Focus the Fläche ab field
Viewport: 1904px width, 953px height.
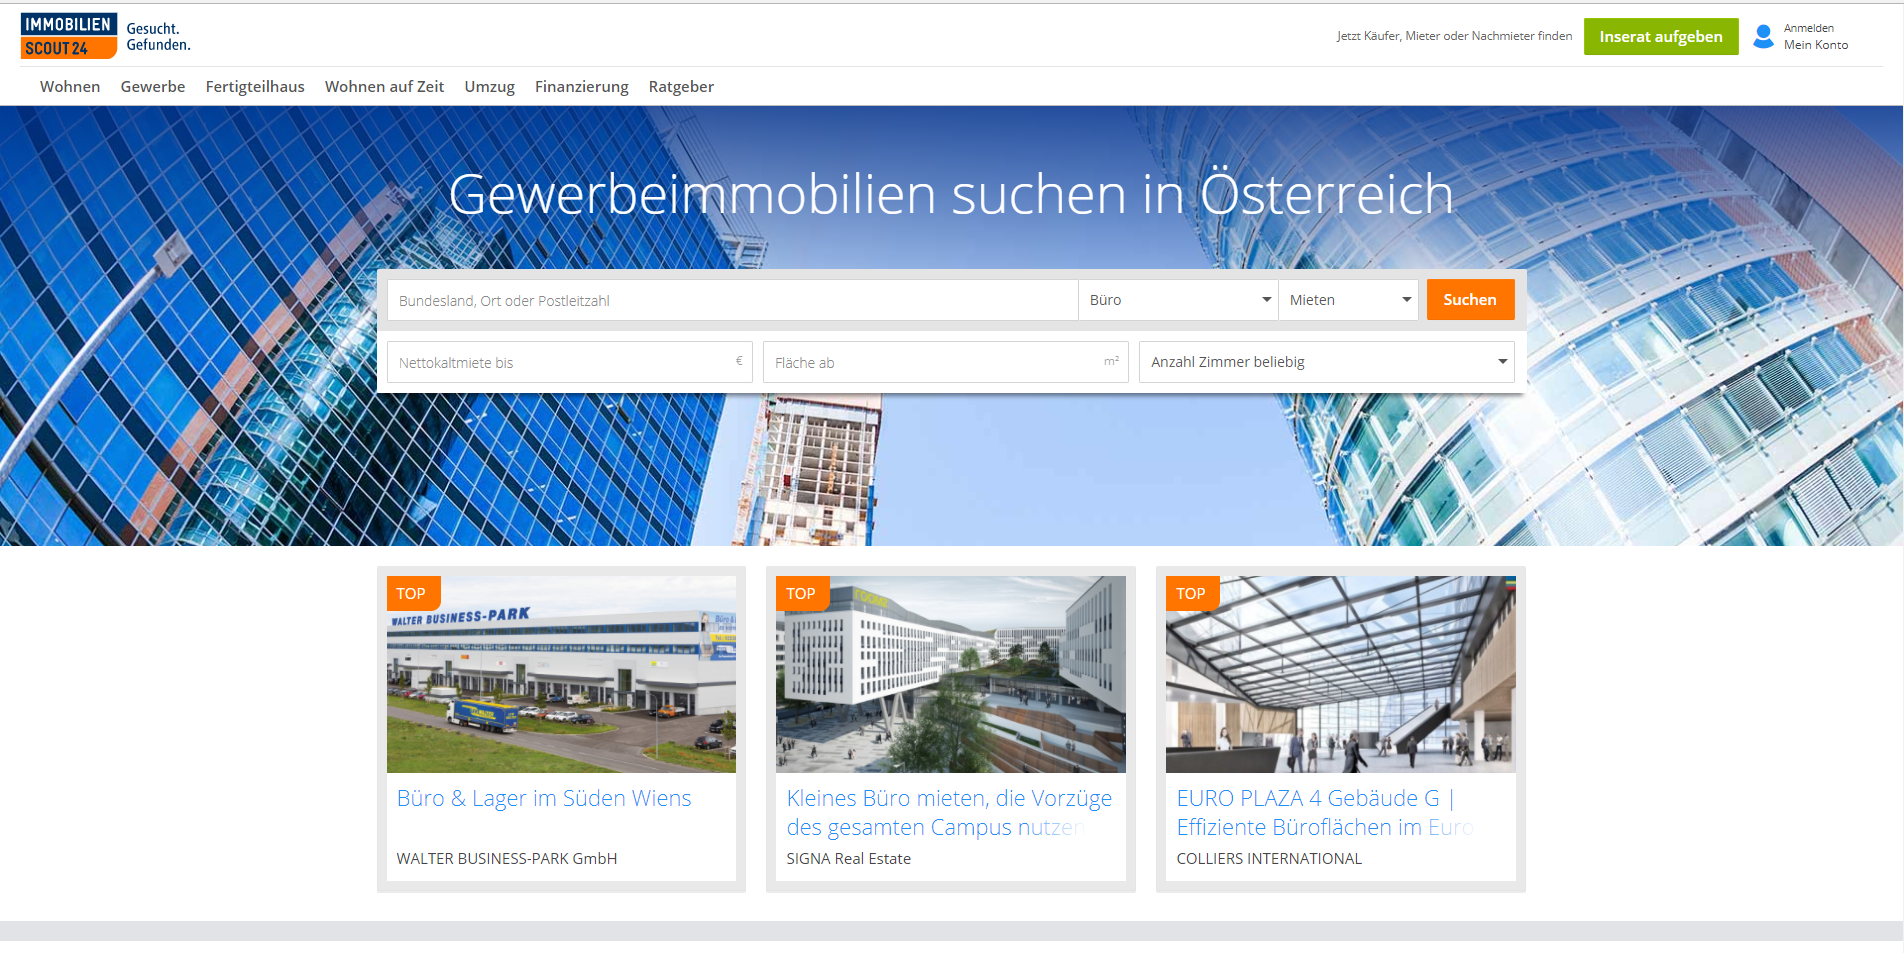[946, 362]
